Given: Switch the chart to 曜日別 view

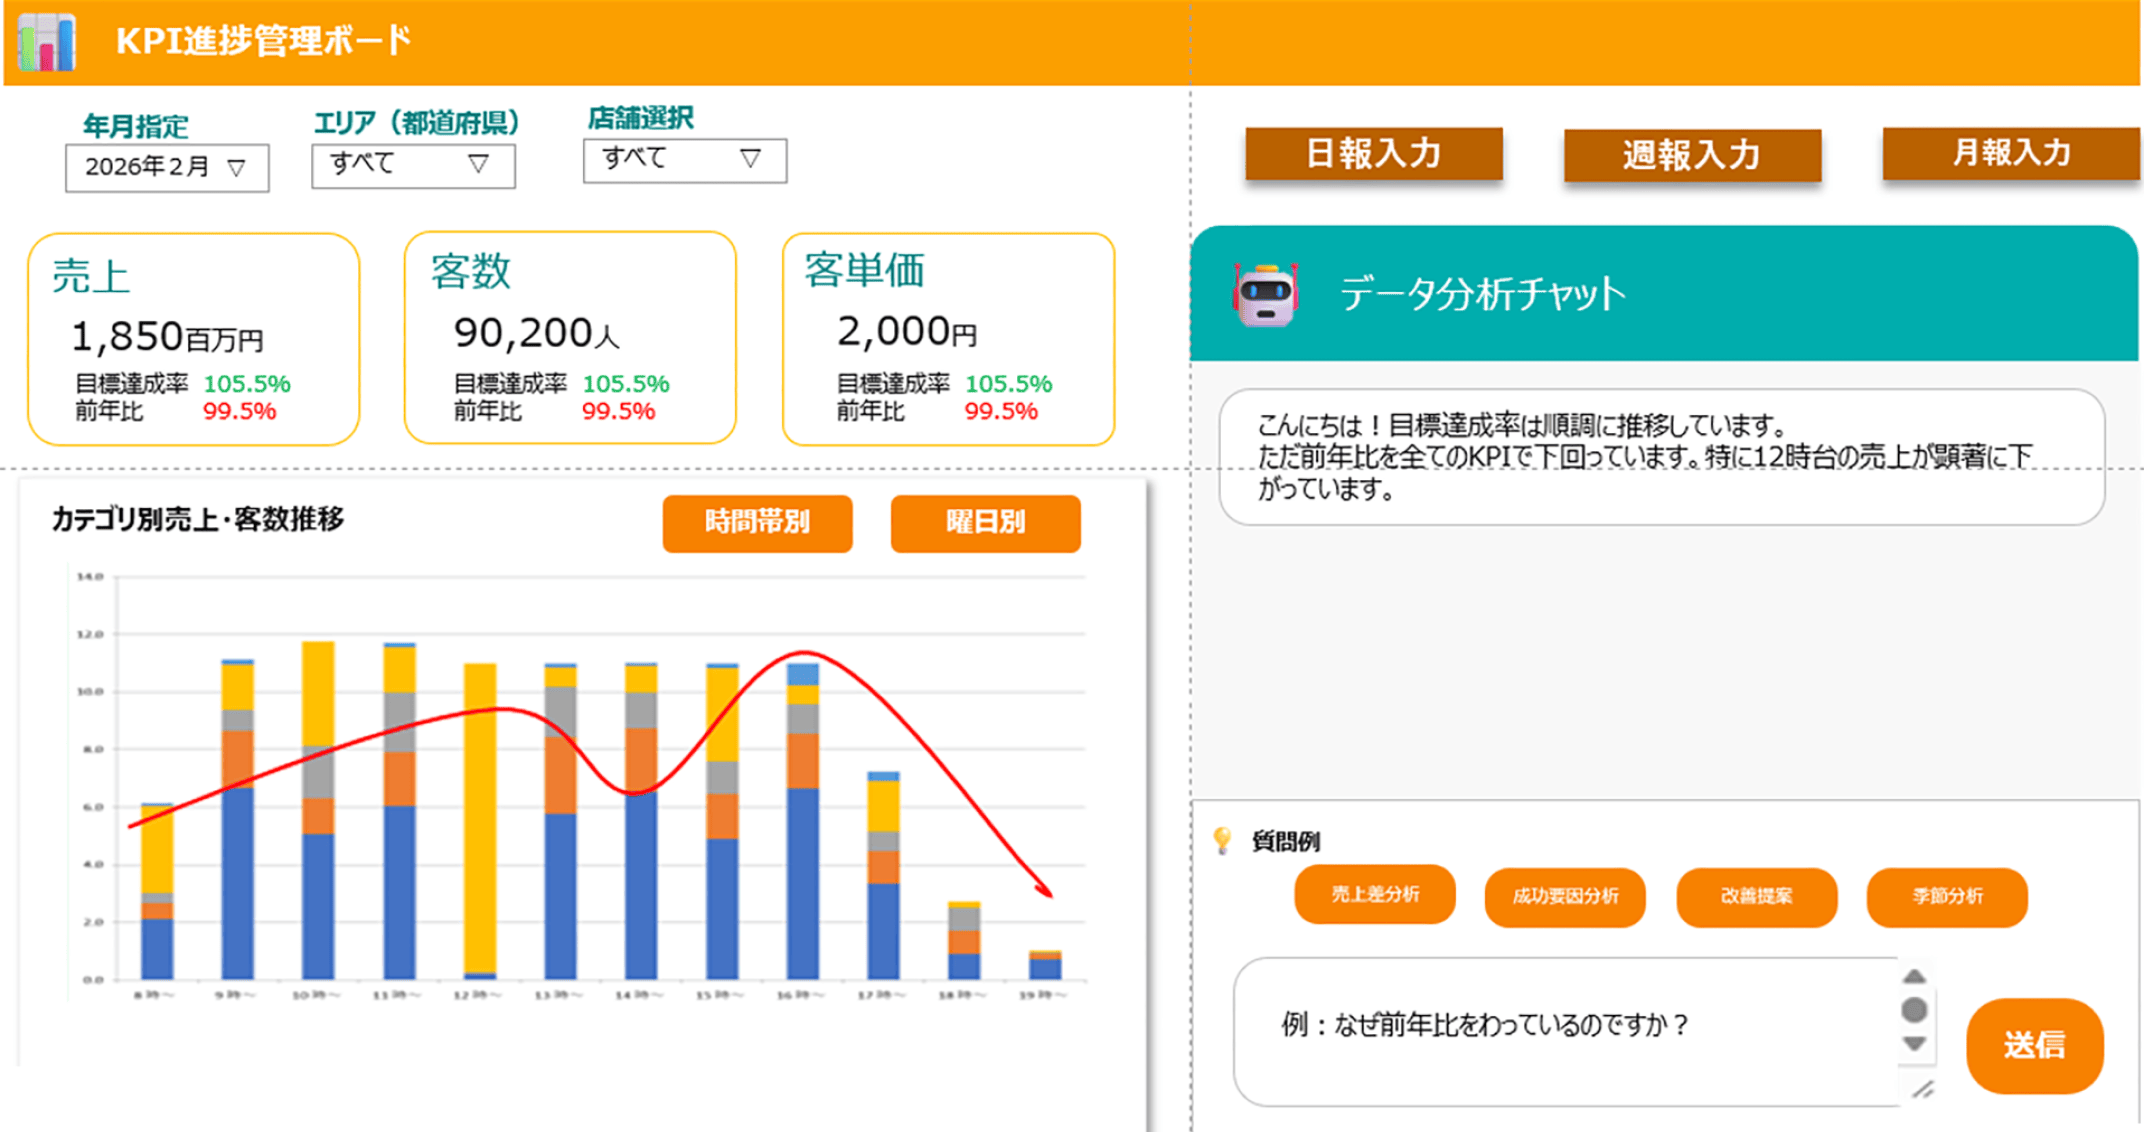Looking at the screenshot, I should click(x=985, y=523).
